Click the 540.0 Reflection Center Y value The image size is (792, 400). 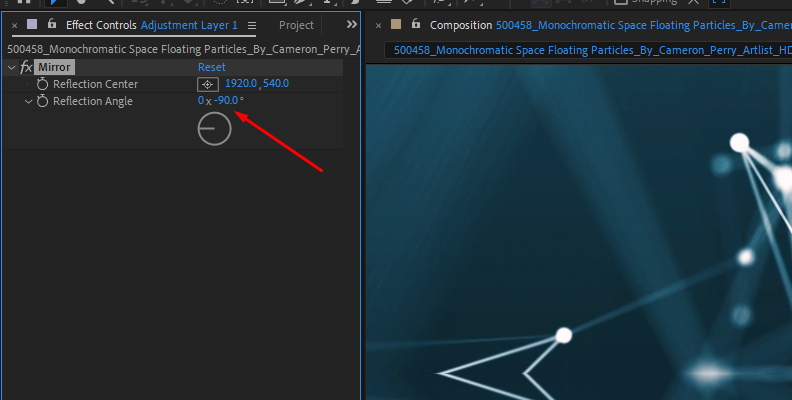coord(276,83)
